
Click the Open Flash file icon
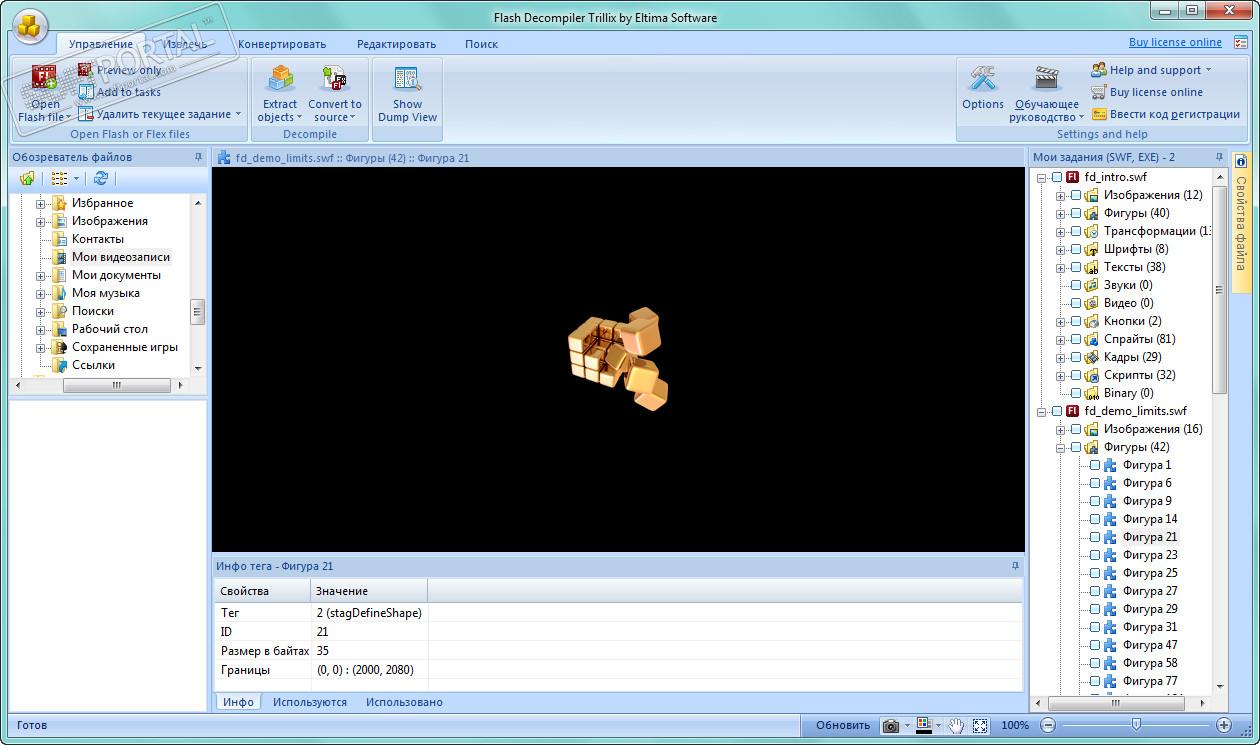click(44, 78)
